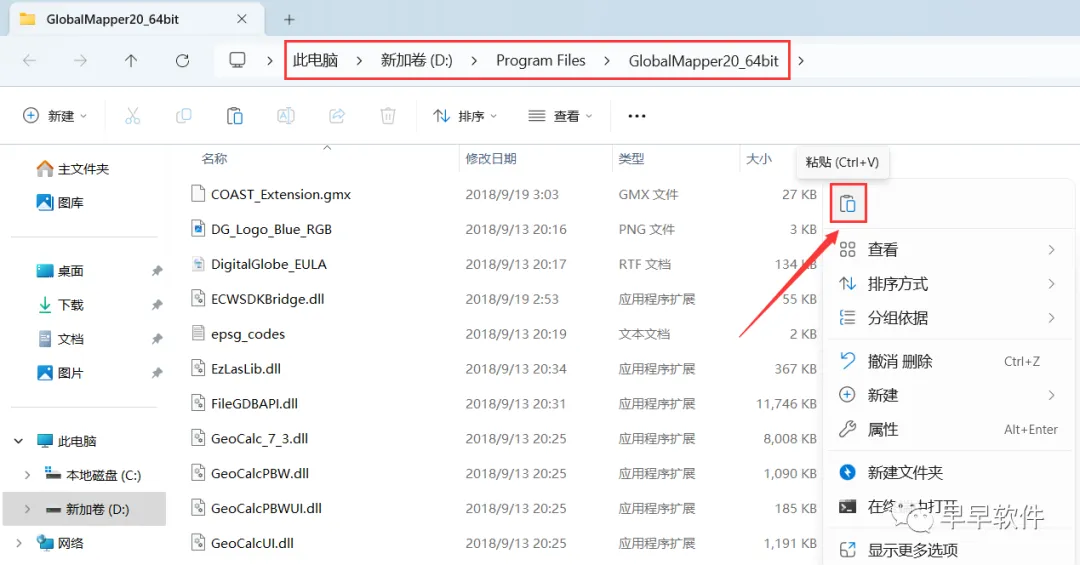Choose 显示更多选项 in context menu

[x=948, y=550]
